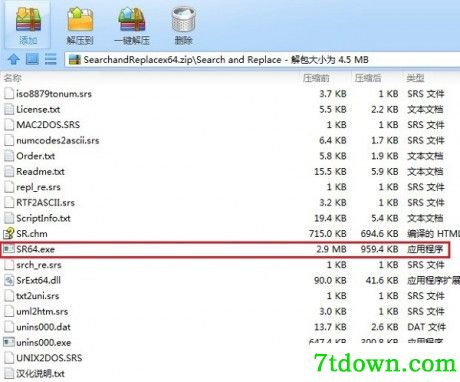
Task: Click the ScriptInfo.txt document icon
Action: pyautogui.click(x=9, y=218)
